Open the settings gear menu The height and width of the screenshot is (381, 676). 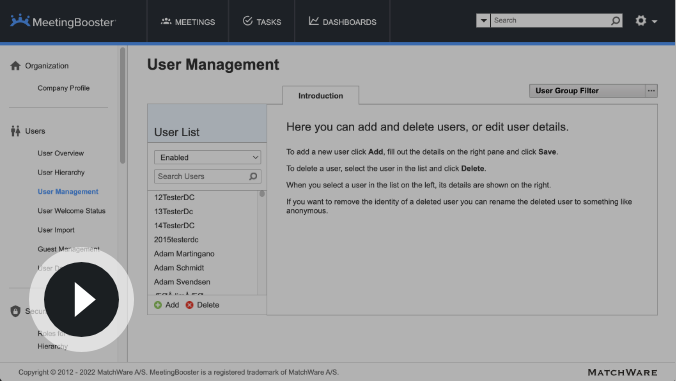[645, 21]
